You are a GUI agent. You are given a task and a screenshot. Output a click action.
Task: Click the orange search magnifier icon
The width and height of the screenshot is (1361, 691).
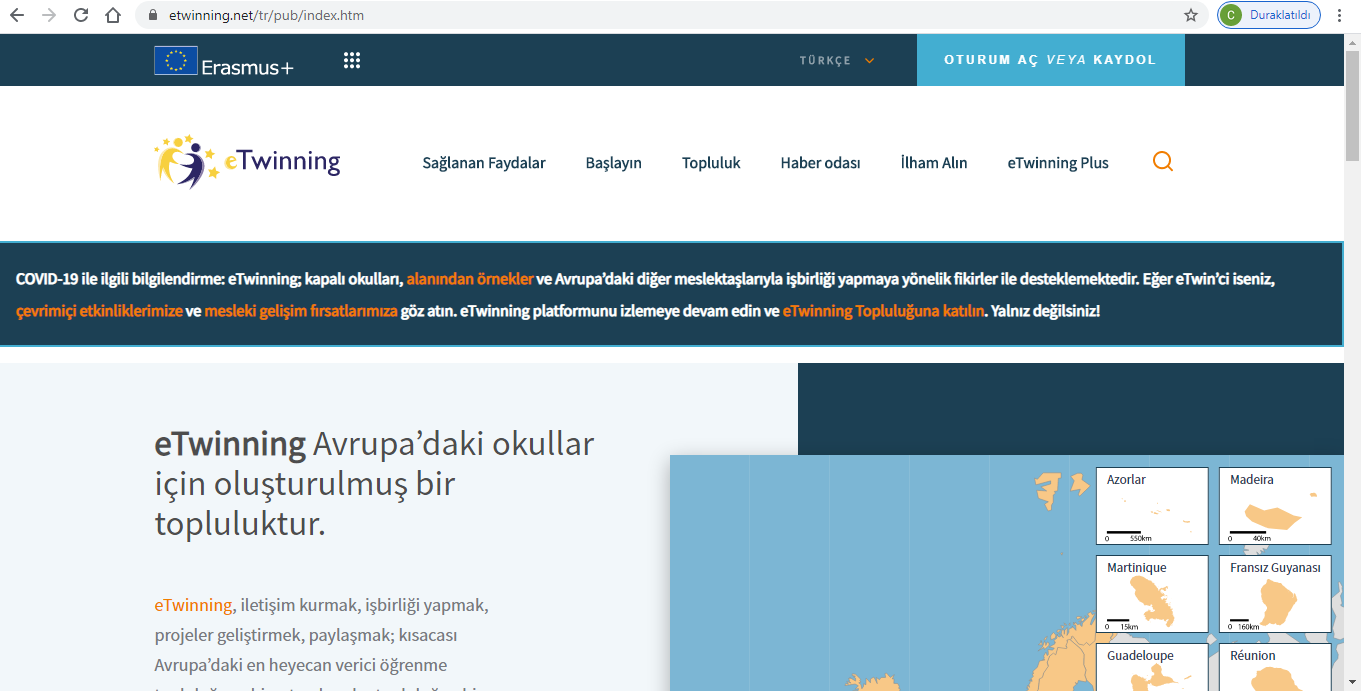point(1162,162)
